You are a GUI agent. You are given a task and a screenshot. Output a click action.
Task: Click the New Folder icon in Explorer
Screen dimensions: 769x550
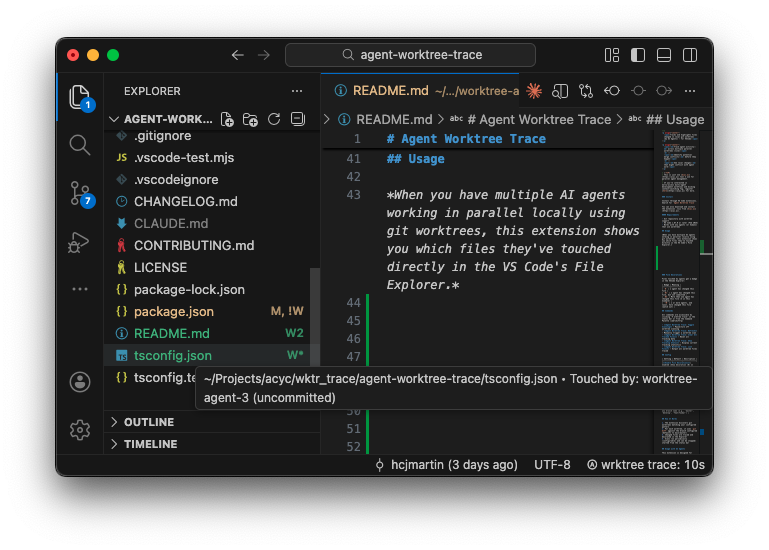(250, 119)
